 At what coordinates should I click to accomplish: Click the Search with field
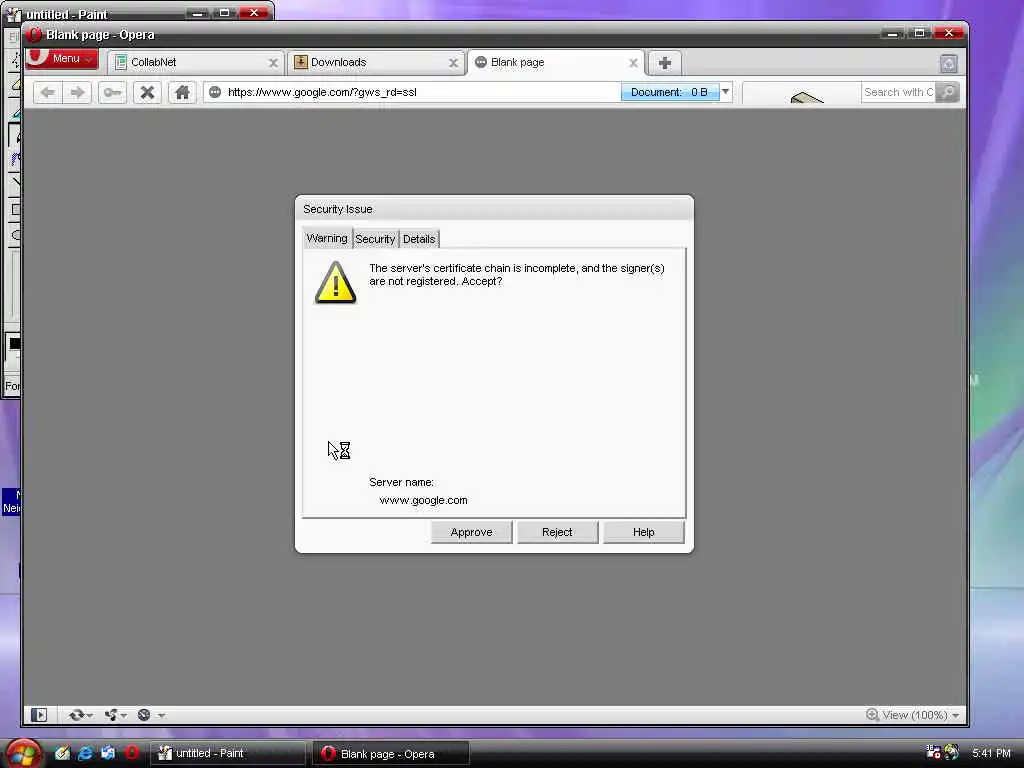tap(899, 92)
